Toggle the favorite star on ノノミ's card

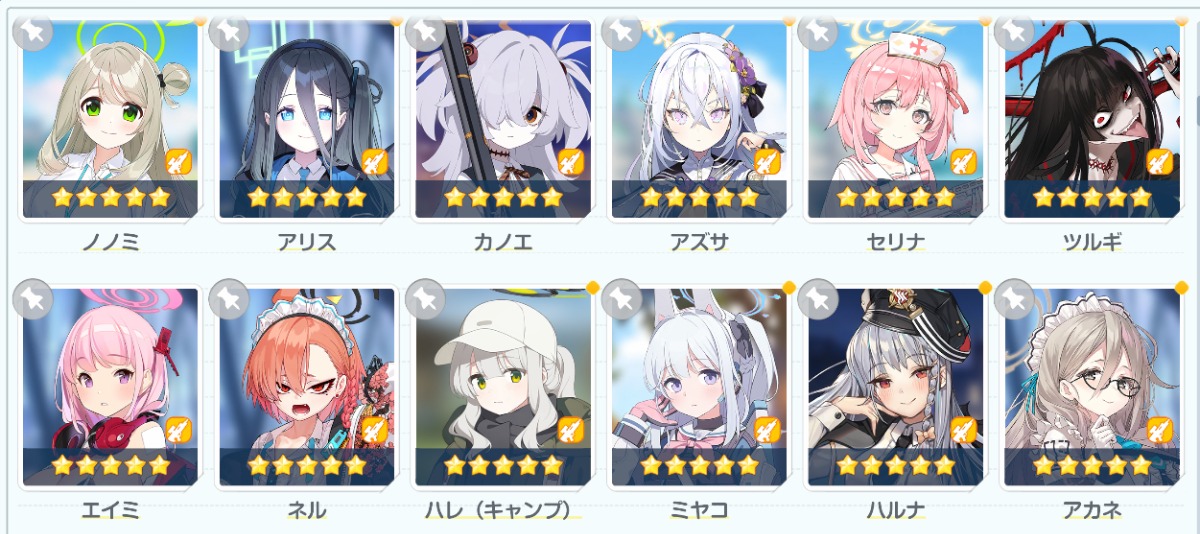(32, 31)
